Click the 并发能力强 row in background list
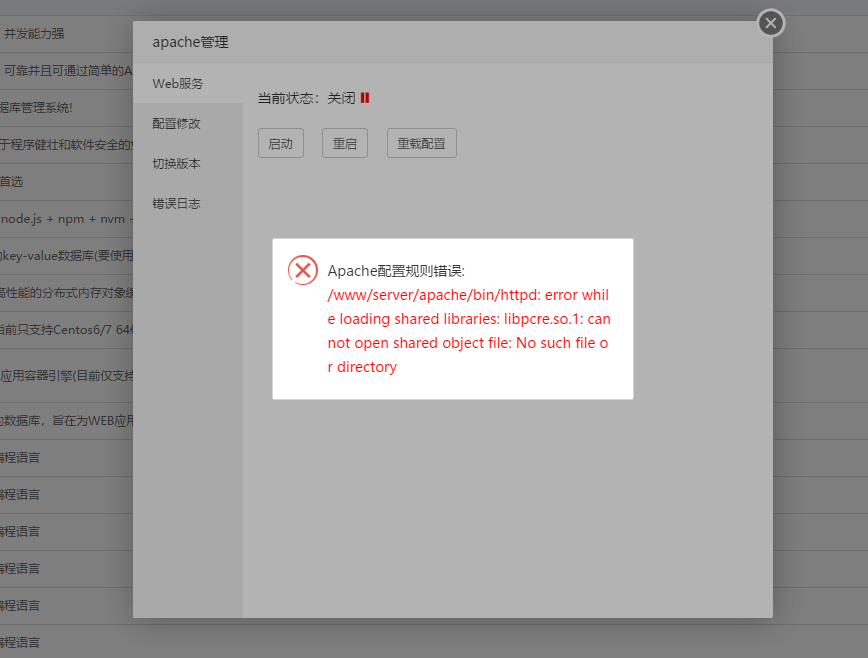Image resolution: width=868 pixels, height=658 pixels. coord(66,34)
